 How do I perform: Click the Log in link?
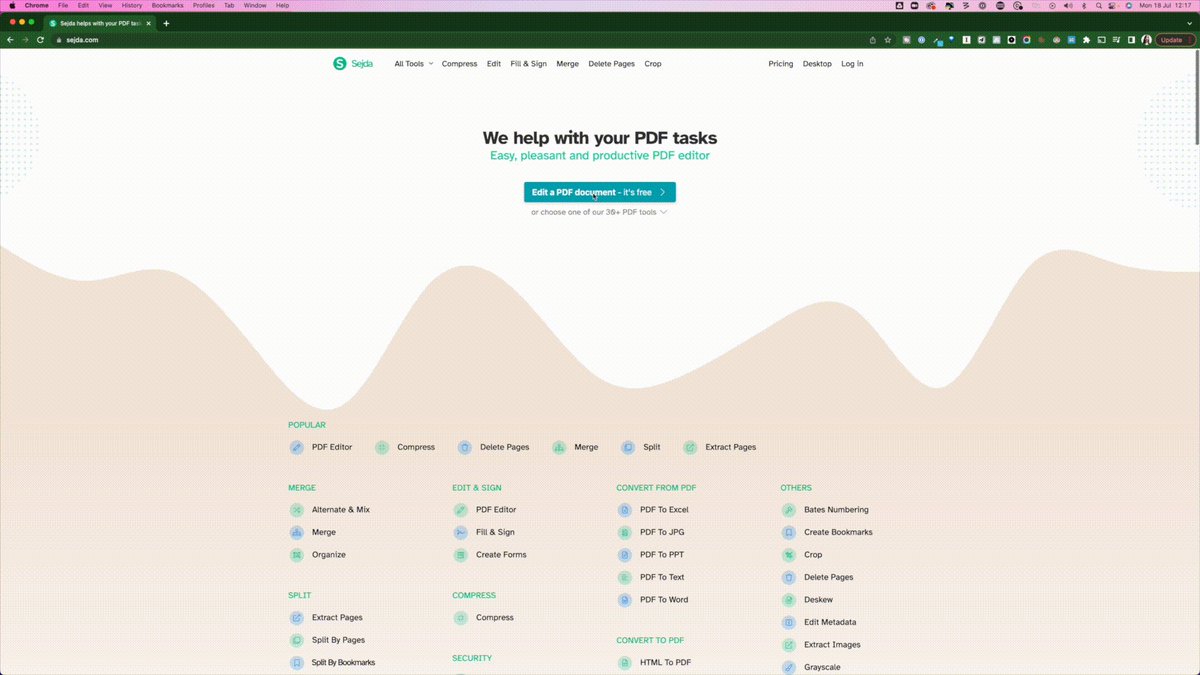[x=852, y=64]
